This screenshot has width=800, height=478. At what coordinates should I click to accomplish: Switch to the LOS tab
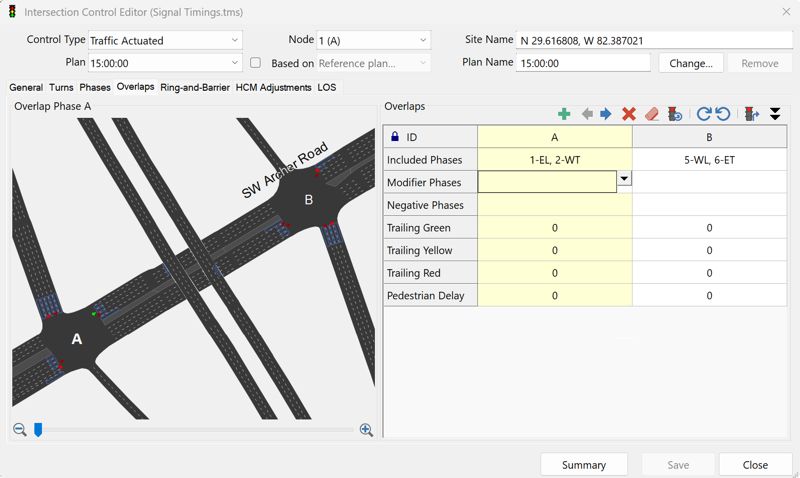[x=327, y=87]
